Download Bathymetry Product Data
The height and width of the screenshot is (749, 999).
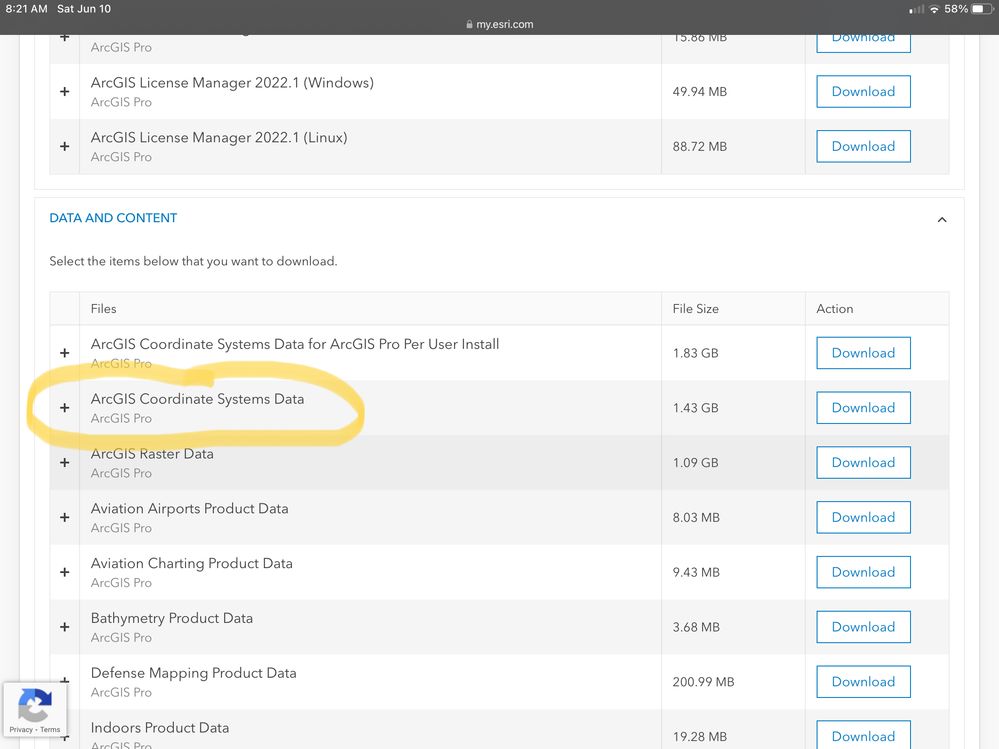click(x=863, y=627)
